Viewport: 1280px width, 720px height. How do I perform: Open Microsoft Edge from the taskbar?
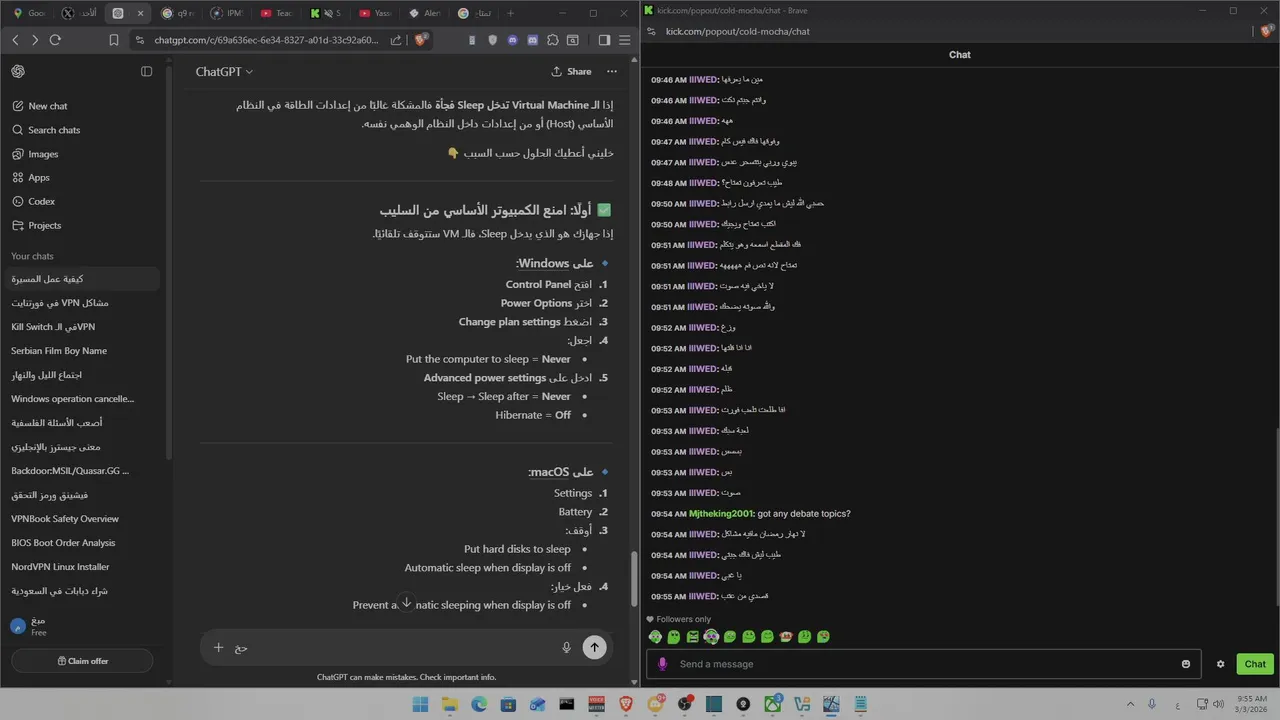click(479, 704)
